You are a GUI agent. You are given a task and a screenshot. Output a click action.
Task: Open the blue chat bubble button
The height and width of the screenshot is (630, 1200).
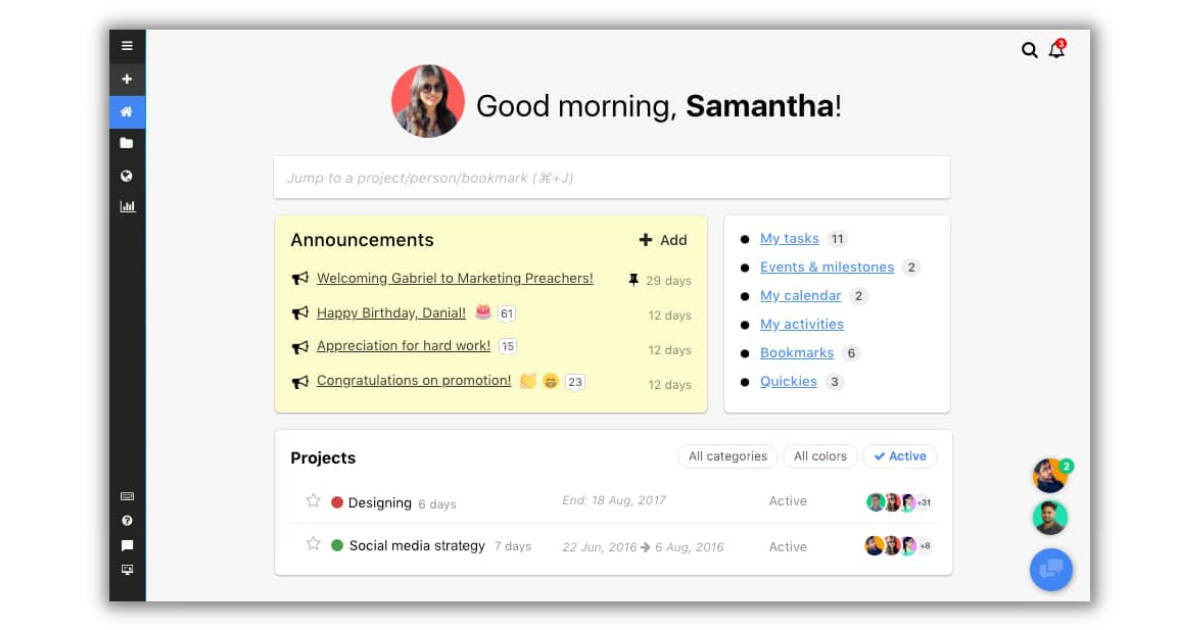click(1049, 569)
